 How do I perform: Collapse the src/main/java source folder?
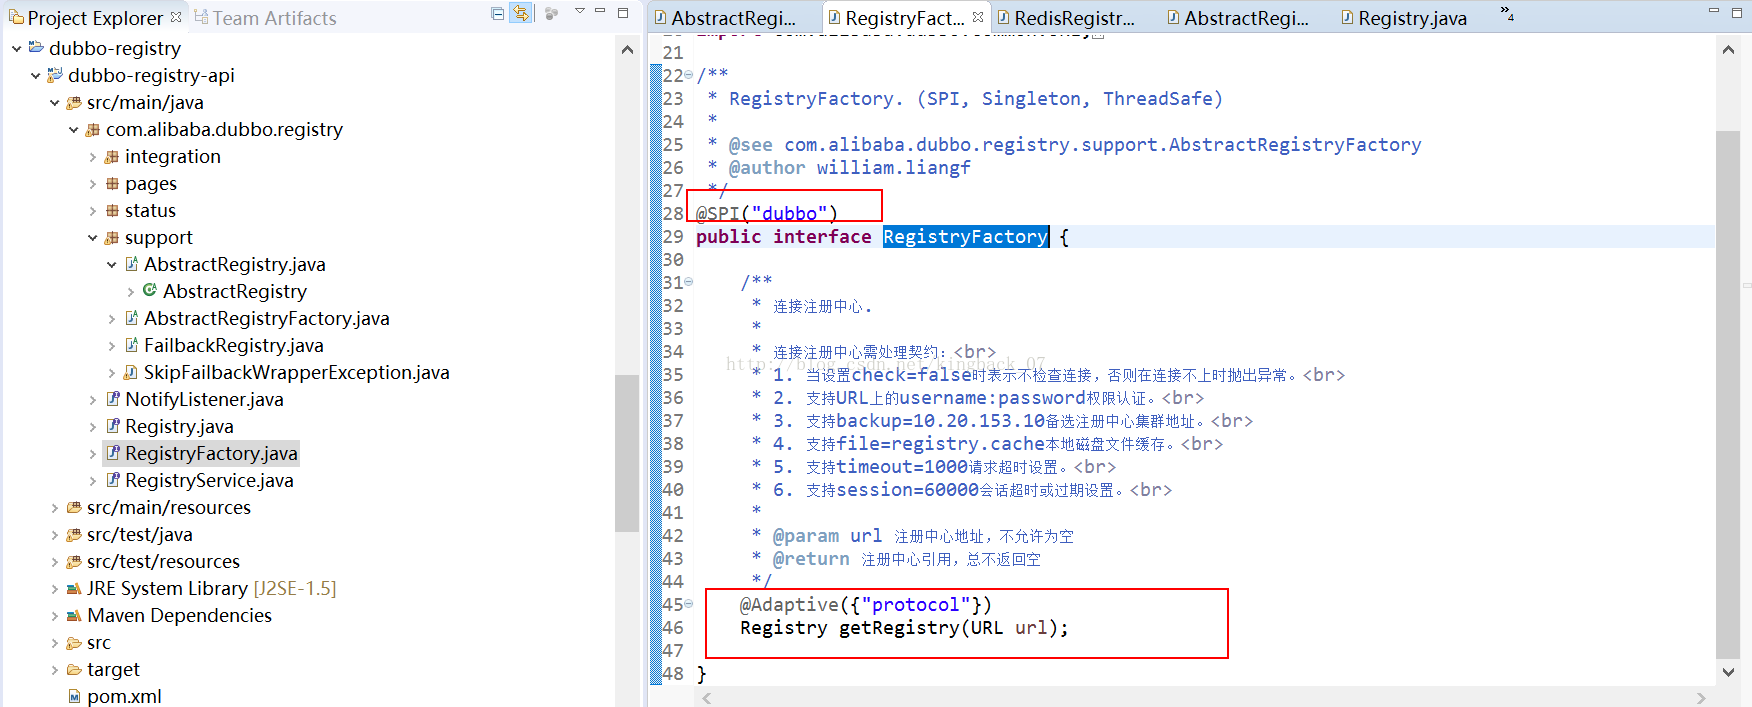[54, 102]
